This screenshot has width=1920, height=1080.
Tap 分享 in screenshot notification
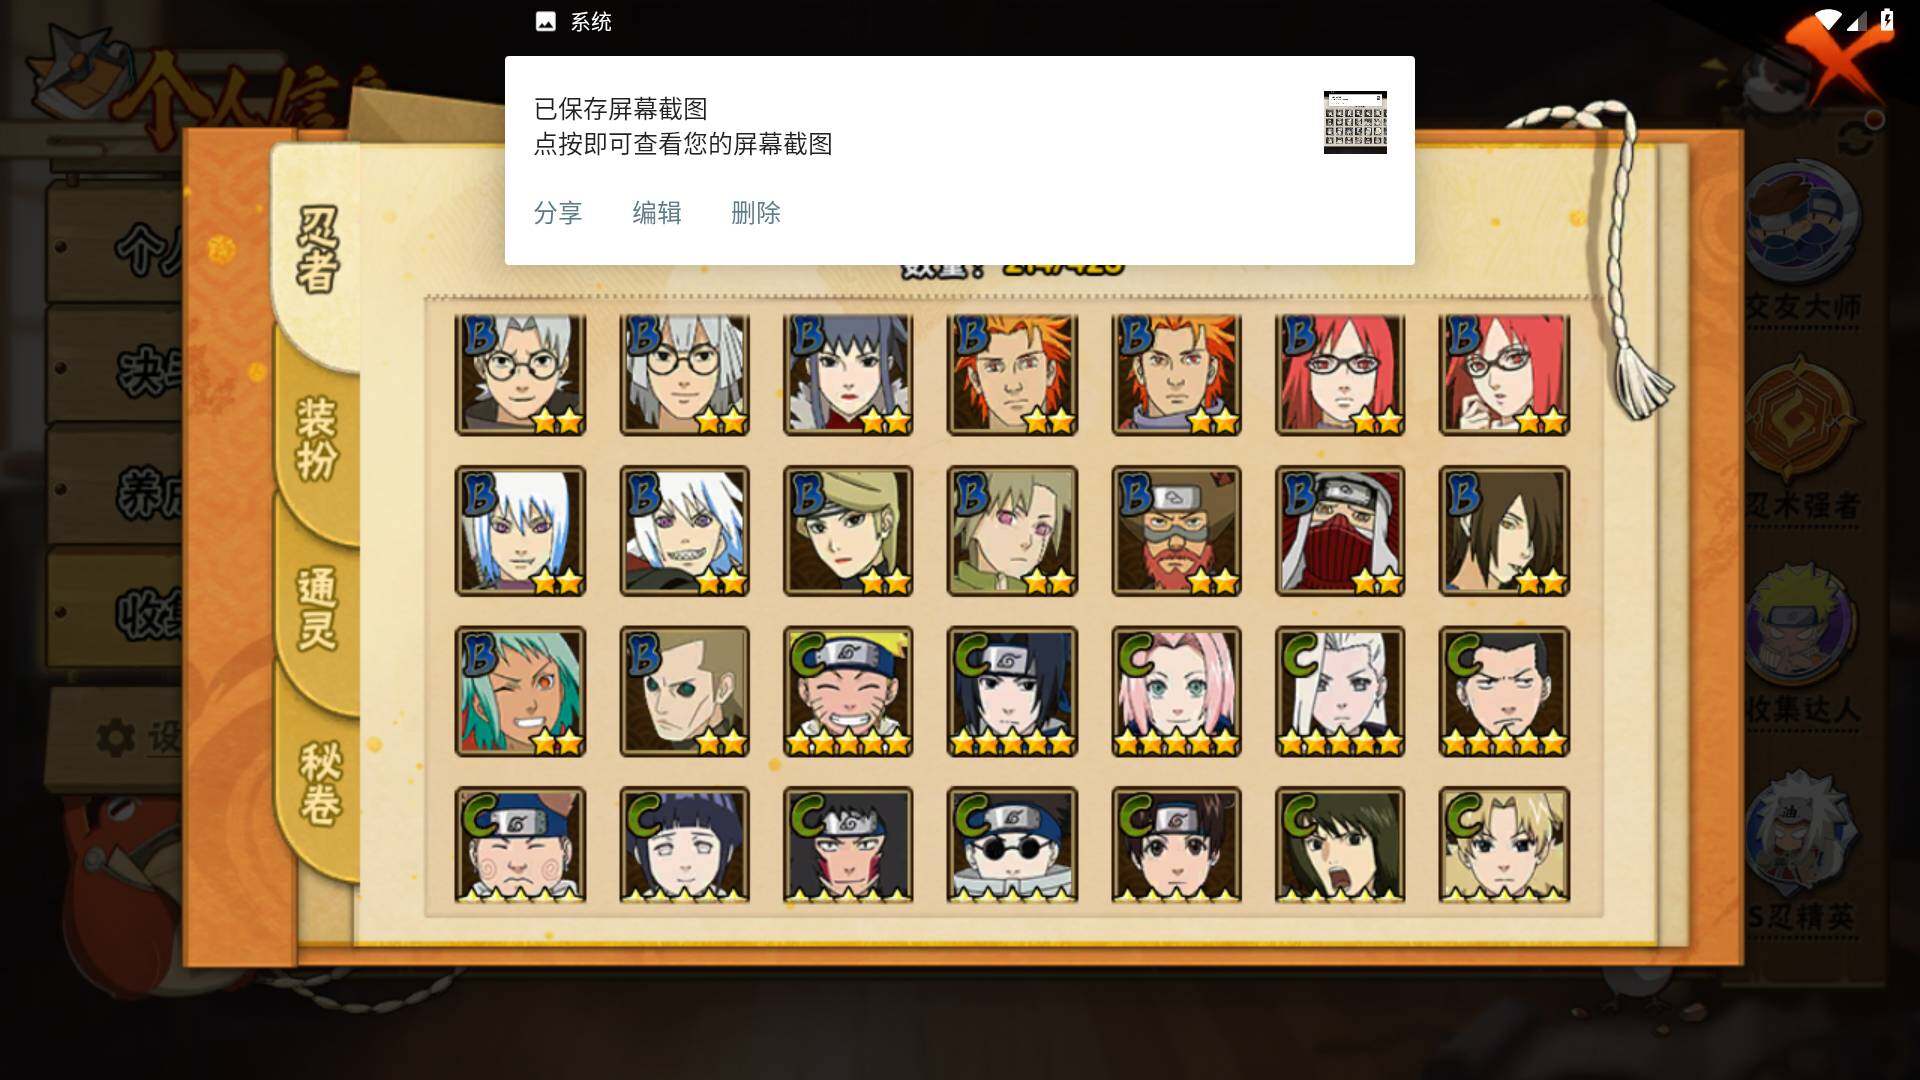point(558,213)
